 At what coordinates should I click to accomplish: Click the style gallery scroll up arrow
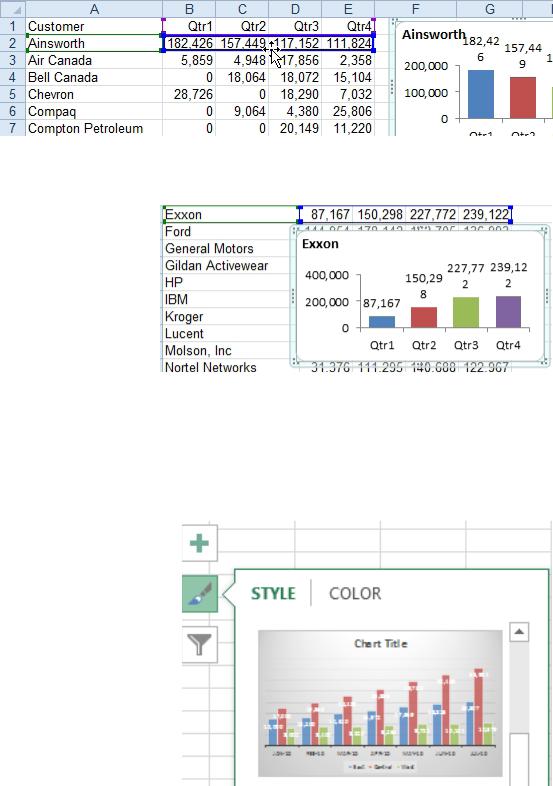[519, 632]
